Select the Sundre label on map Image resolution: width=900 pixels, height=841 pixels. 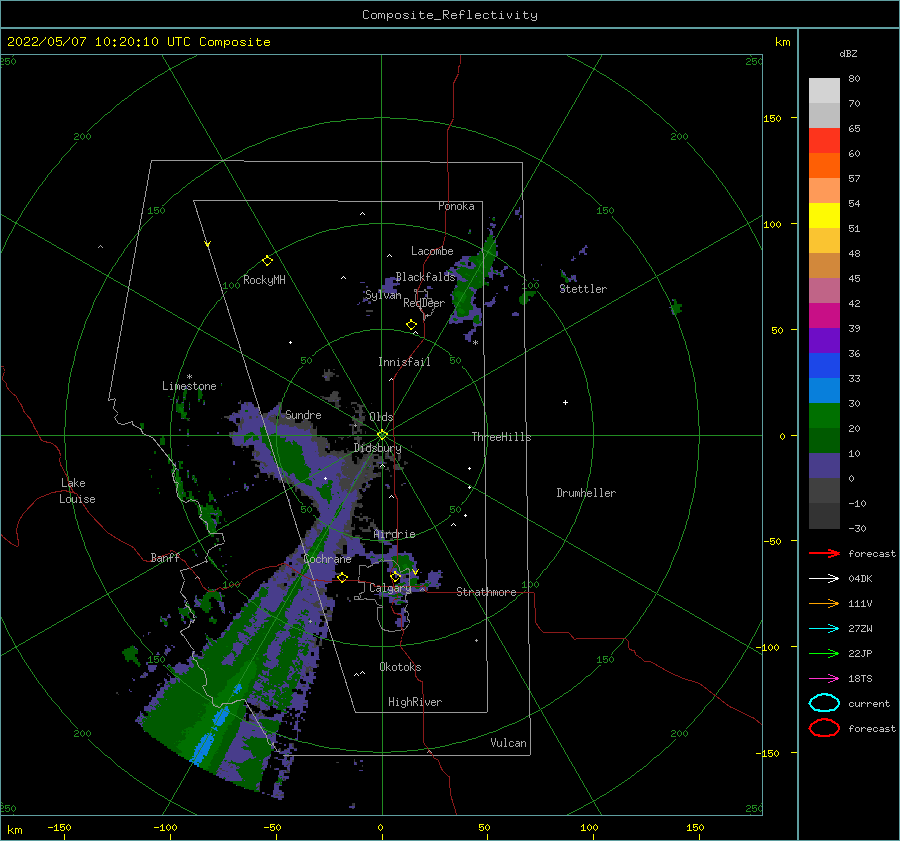[x=303, y=414]
